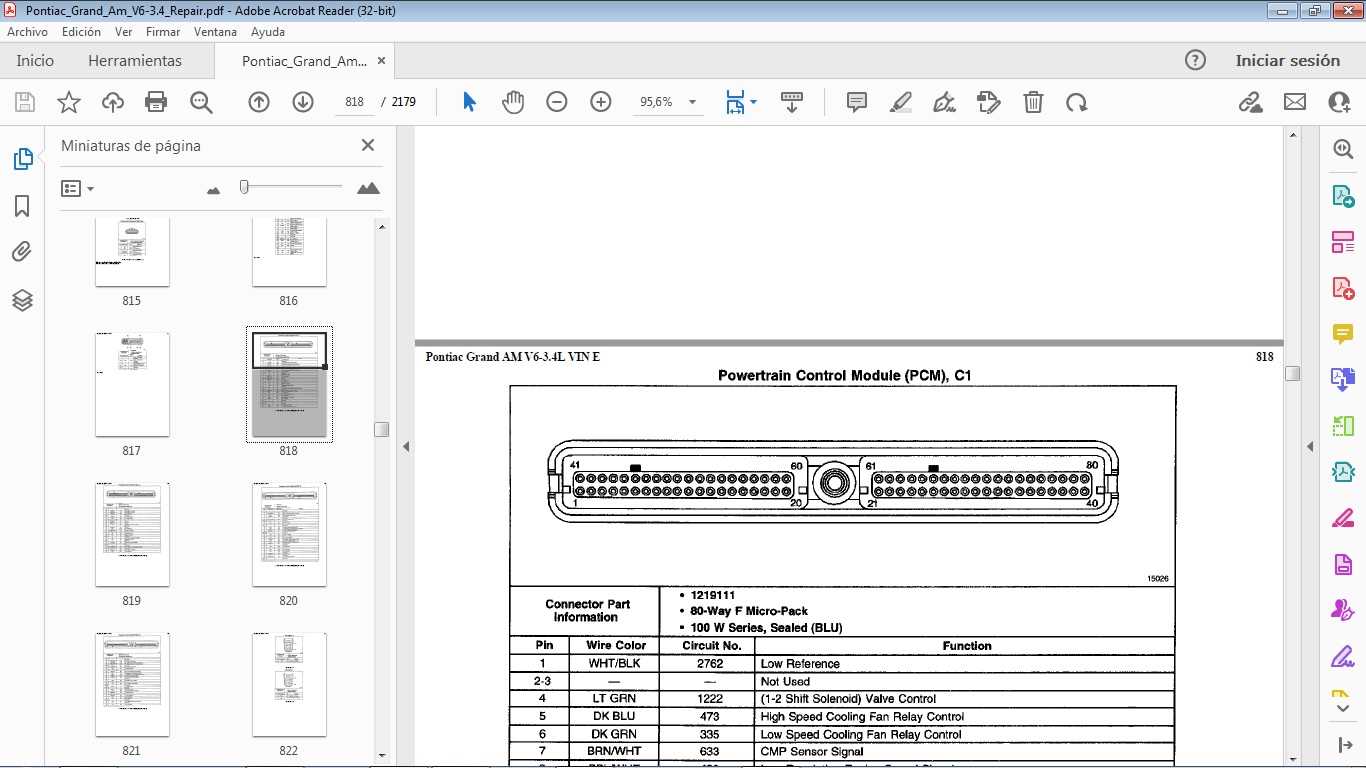Click the document vertical scrollbar handle
This screenshot has width=1366, height=768.
click(x=1292, y=373)
